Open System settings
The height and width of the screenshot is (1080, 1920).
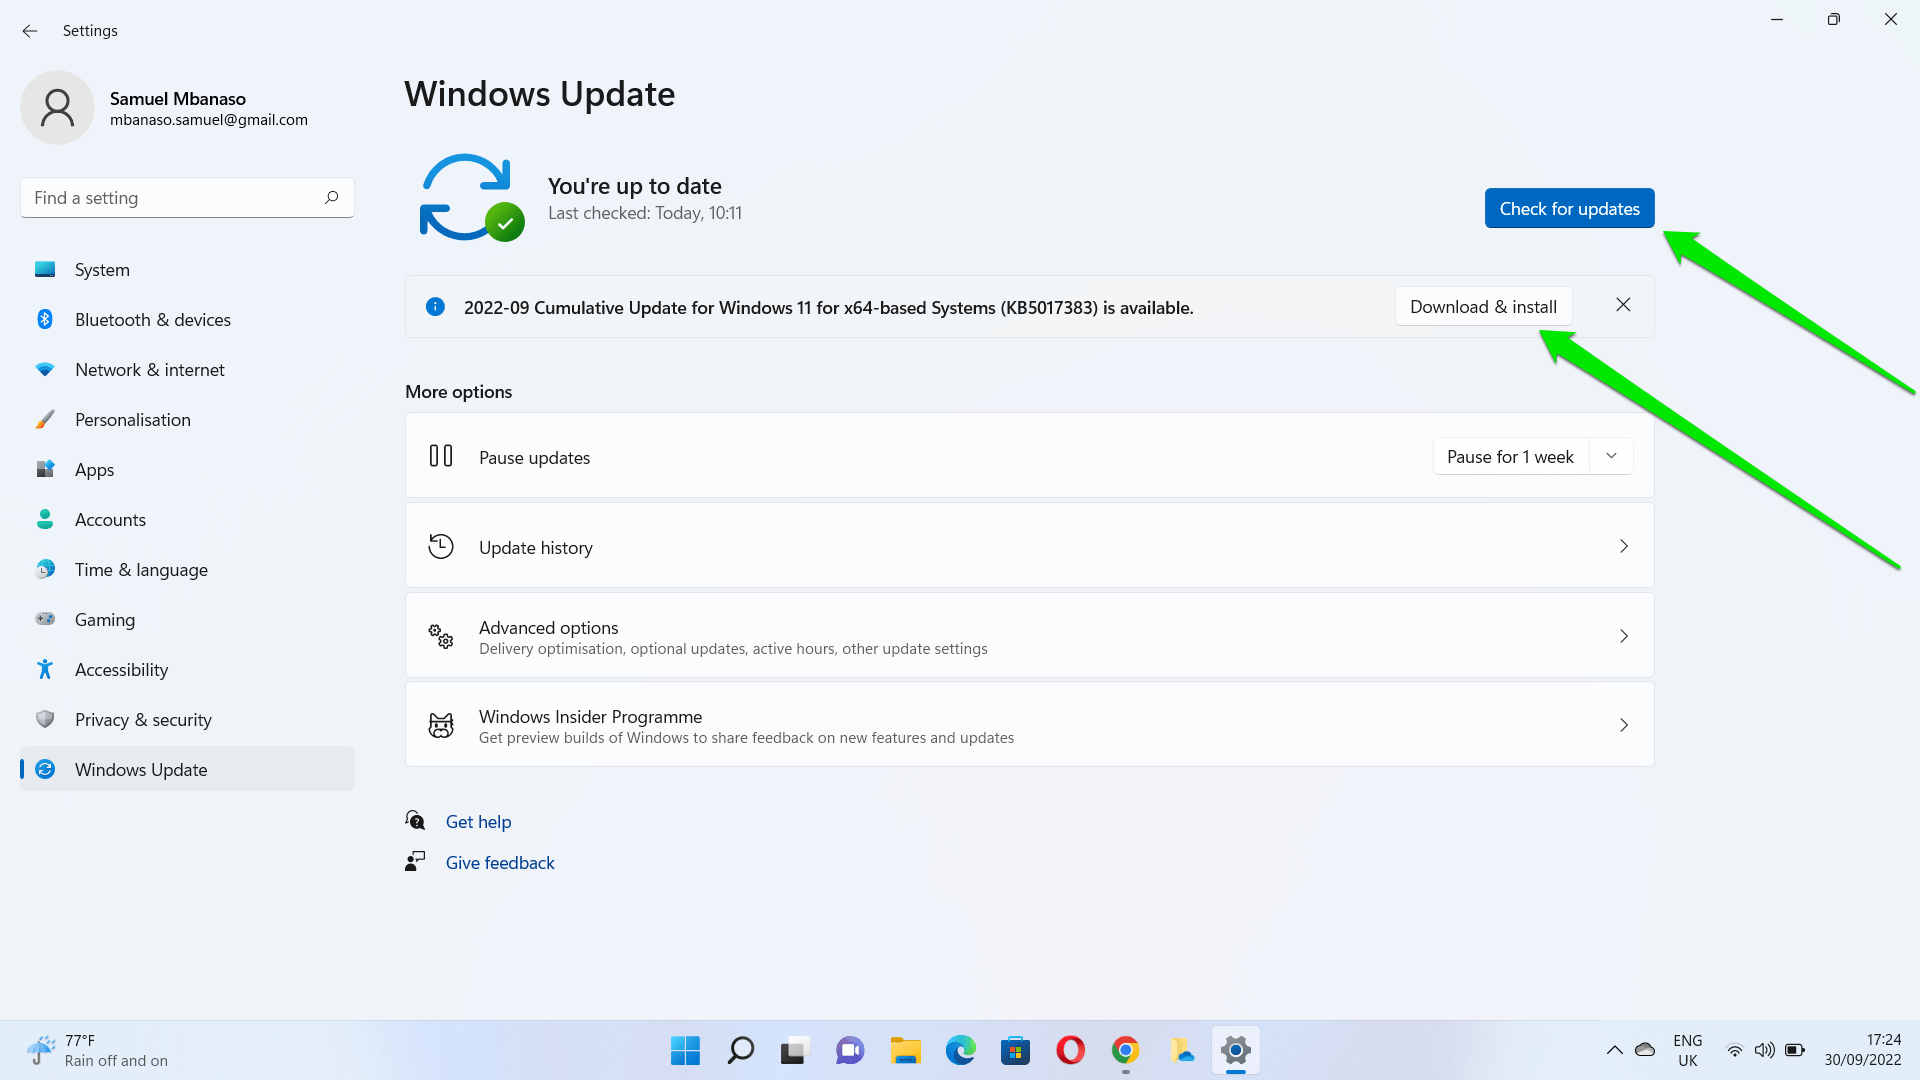[x=187, y=270]
